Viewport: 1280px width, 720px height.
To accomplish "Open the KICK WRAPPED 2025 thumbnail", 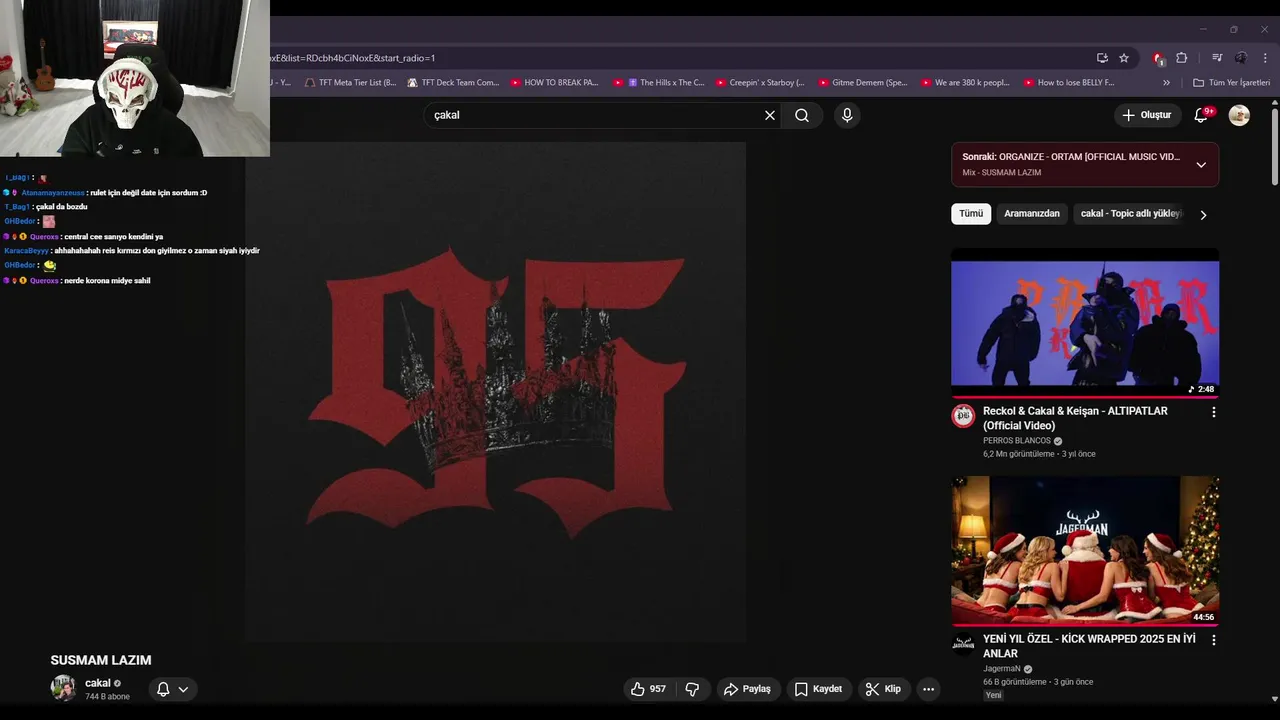I will pyautogui.click(x=1085, y=551).
